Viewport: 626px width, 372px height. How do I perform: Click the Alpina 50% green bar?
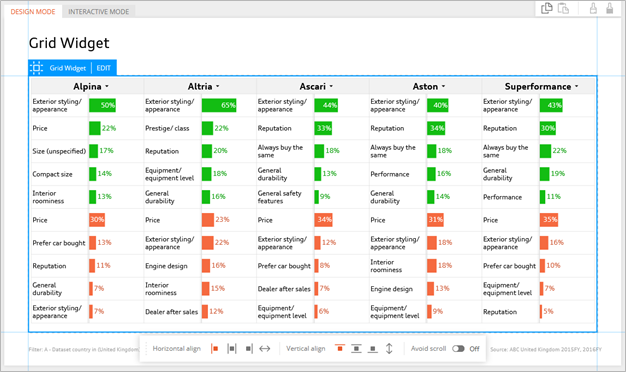coord(102,105)
